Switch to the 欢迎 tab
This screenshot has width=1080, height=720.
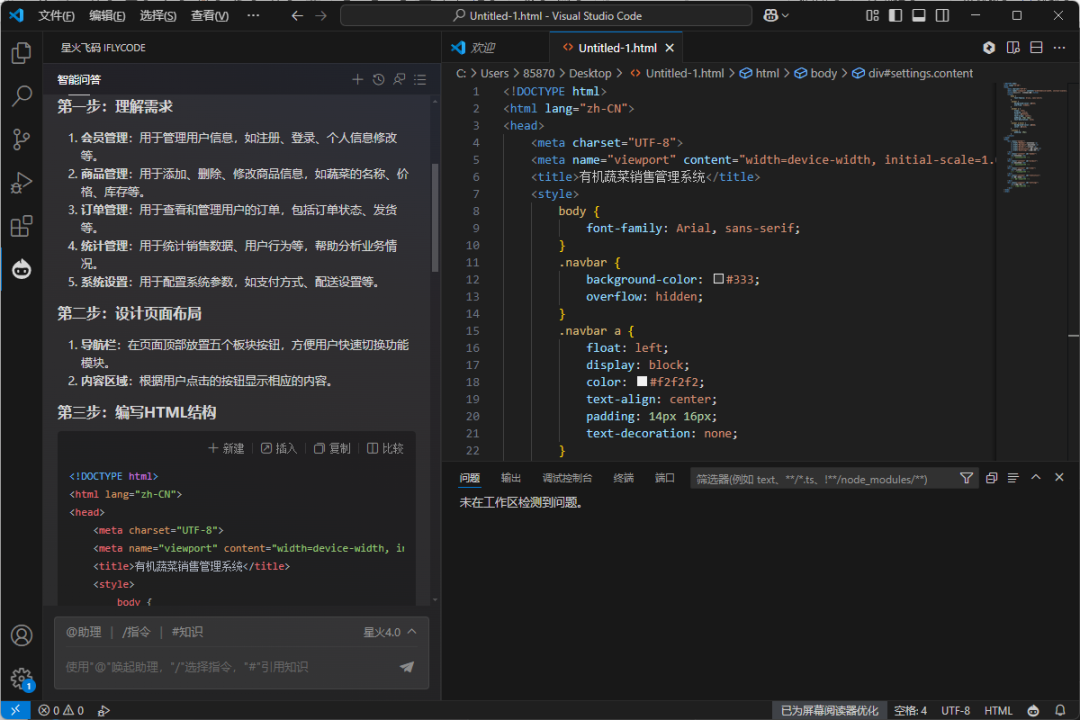(496, 48)
